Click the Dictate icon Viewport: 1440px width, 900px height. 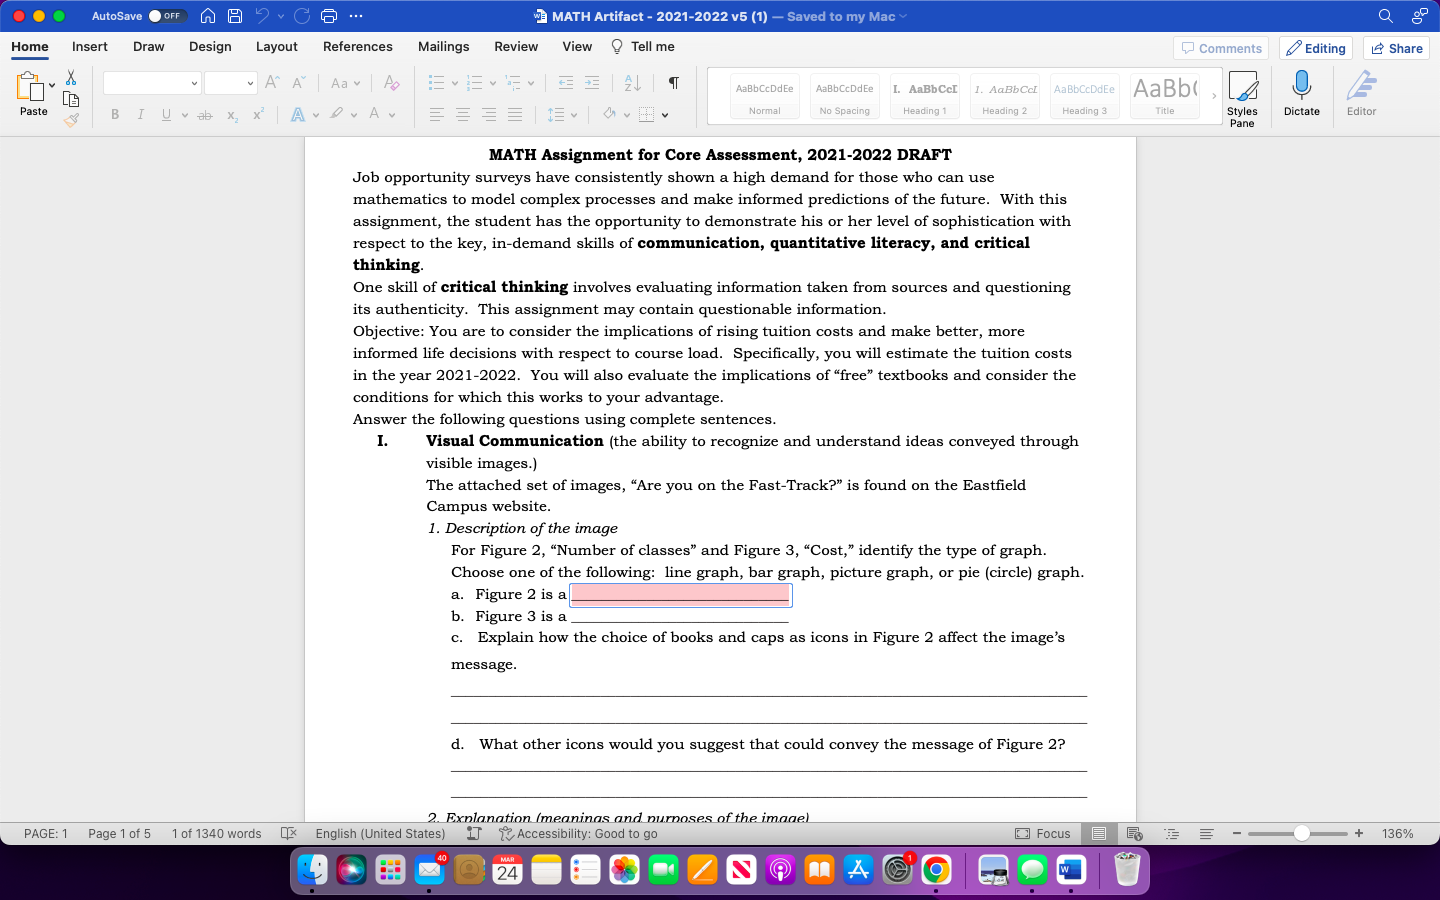pyautogui.click(x=1302, y=90)
